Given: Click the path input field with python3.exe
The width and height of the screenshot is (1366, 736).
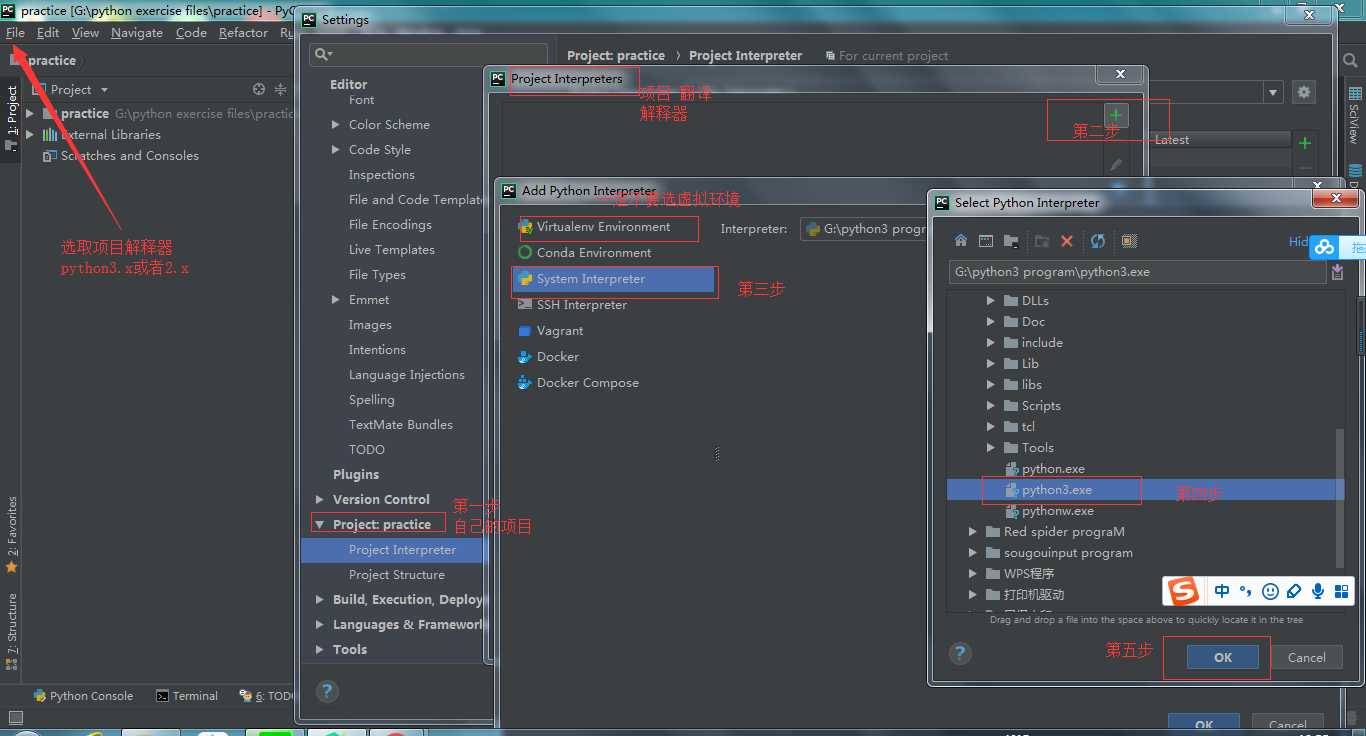Looking at the screenshot, I should point(1138,272).
